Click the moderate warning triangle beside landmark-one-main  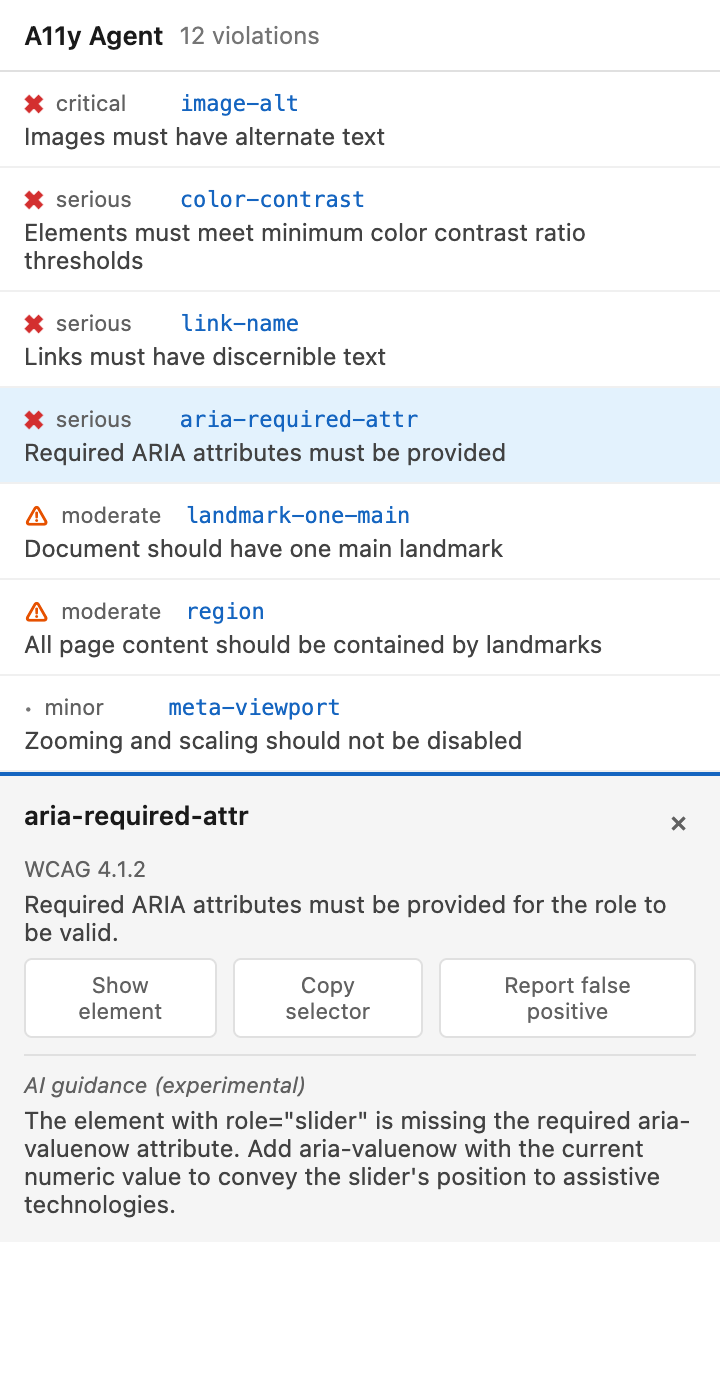point(36,515)
